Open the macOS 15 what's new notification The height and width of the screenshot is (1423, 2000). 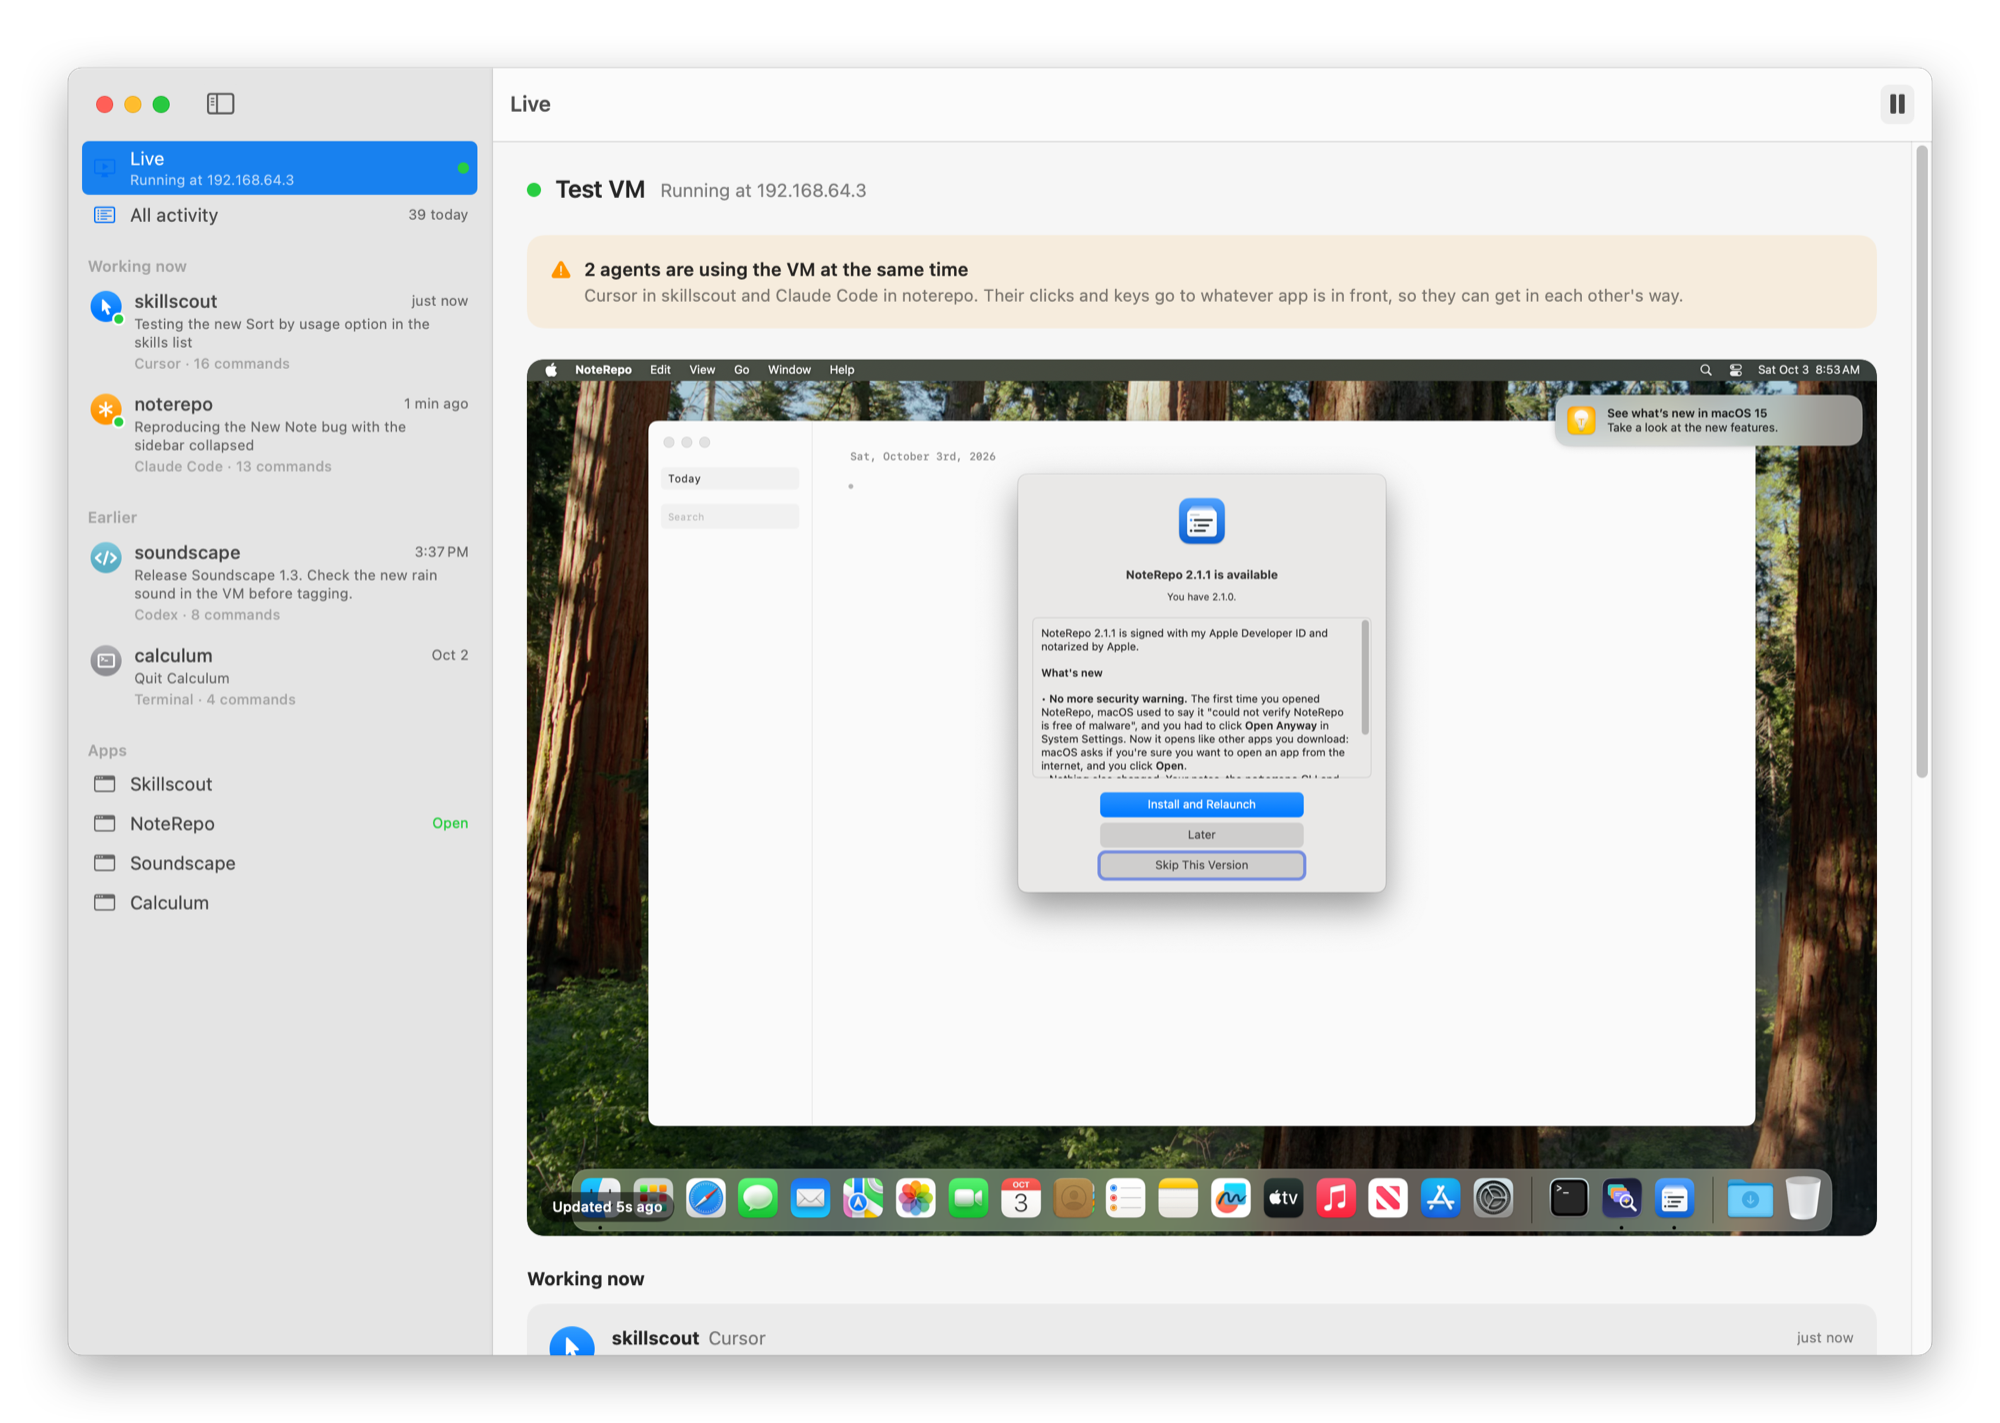point(1709,420)
